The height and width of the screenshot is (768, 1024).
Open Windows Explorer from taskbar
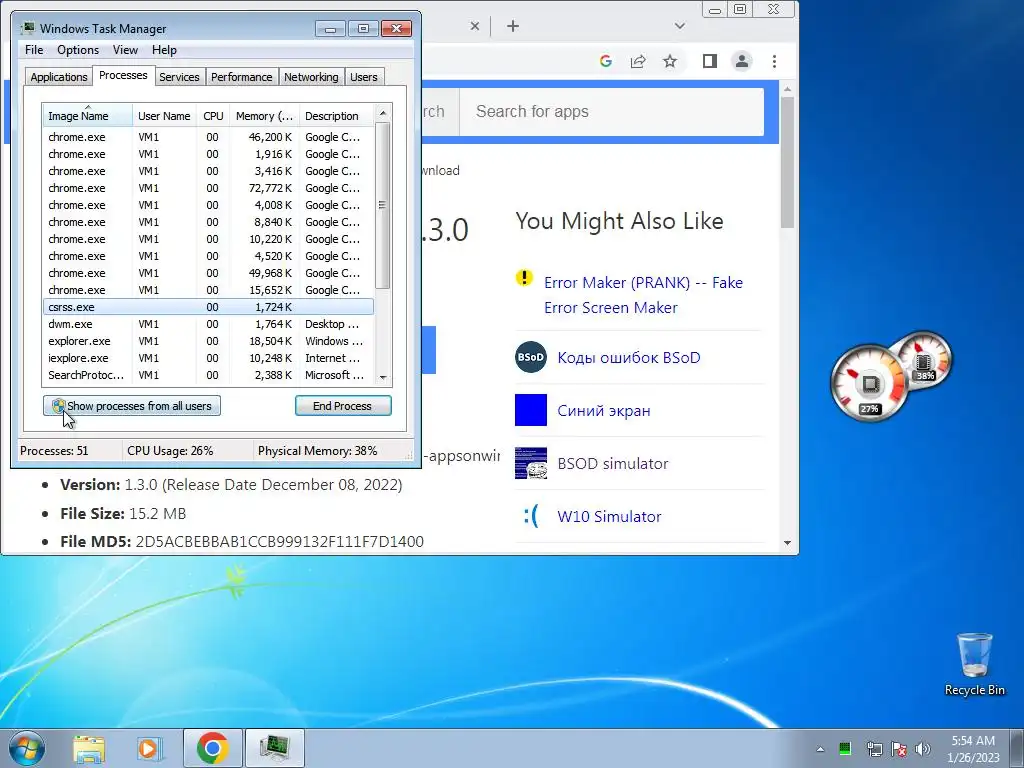click(89, 748)
